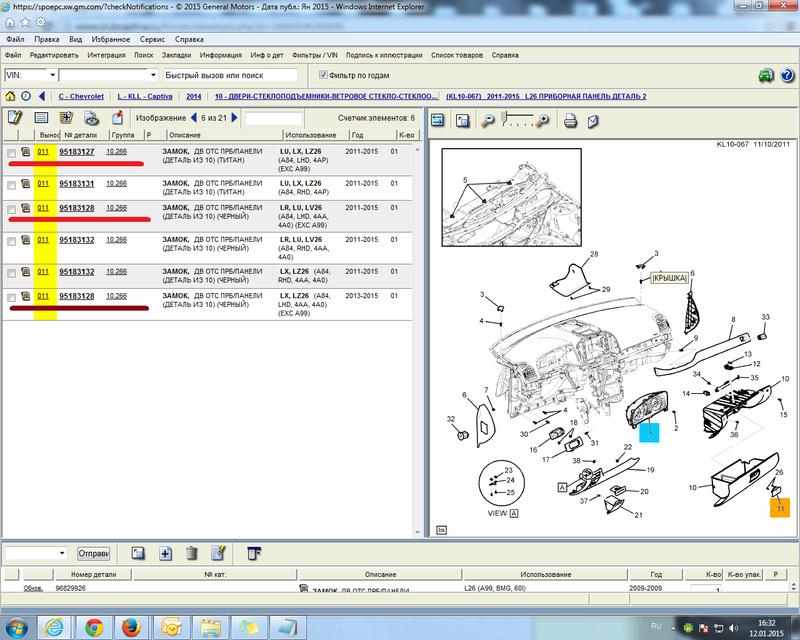
Task: Open the Windows Start menu
Action: click(16, 627)
